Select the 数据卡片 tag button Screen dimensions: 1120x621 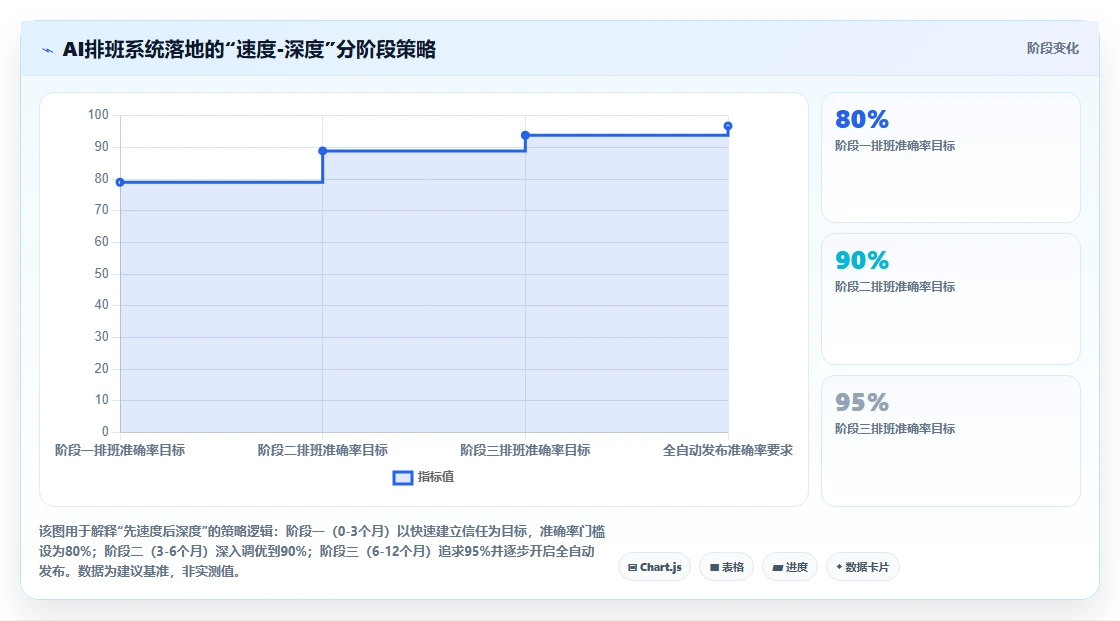pyautogui.click(x=862, y=567)
